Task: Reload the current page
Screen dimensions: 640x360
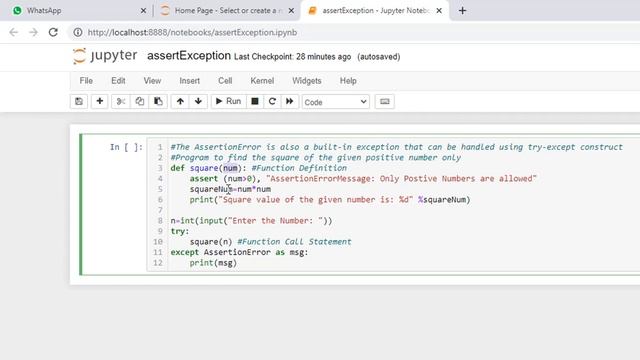Action: pyautogui.click(x=53, y=32)
